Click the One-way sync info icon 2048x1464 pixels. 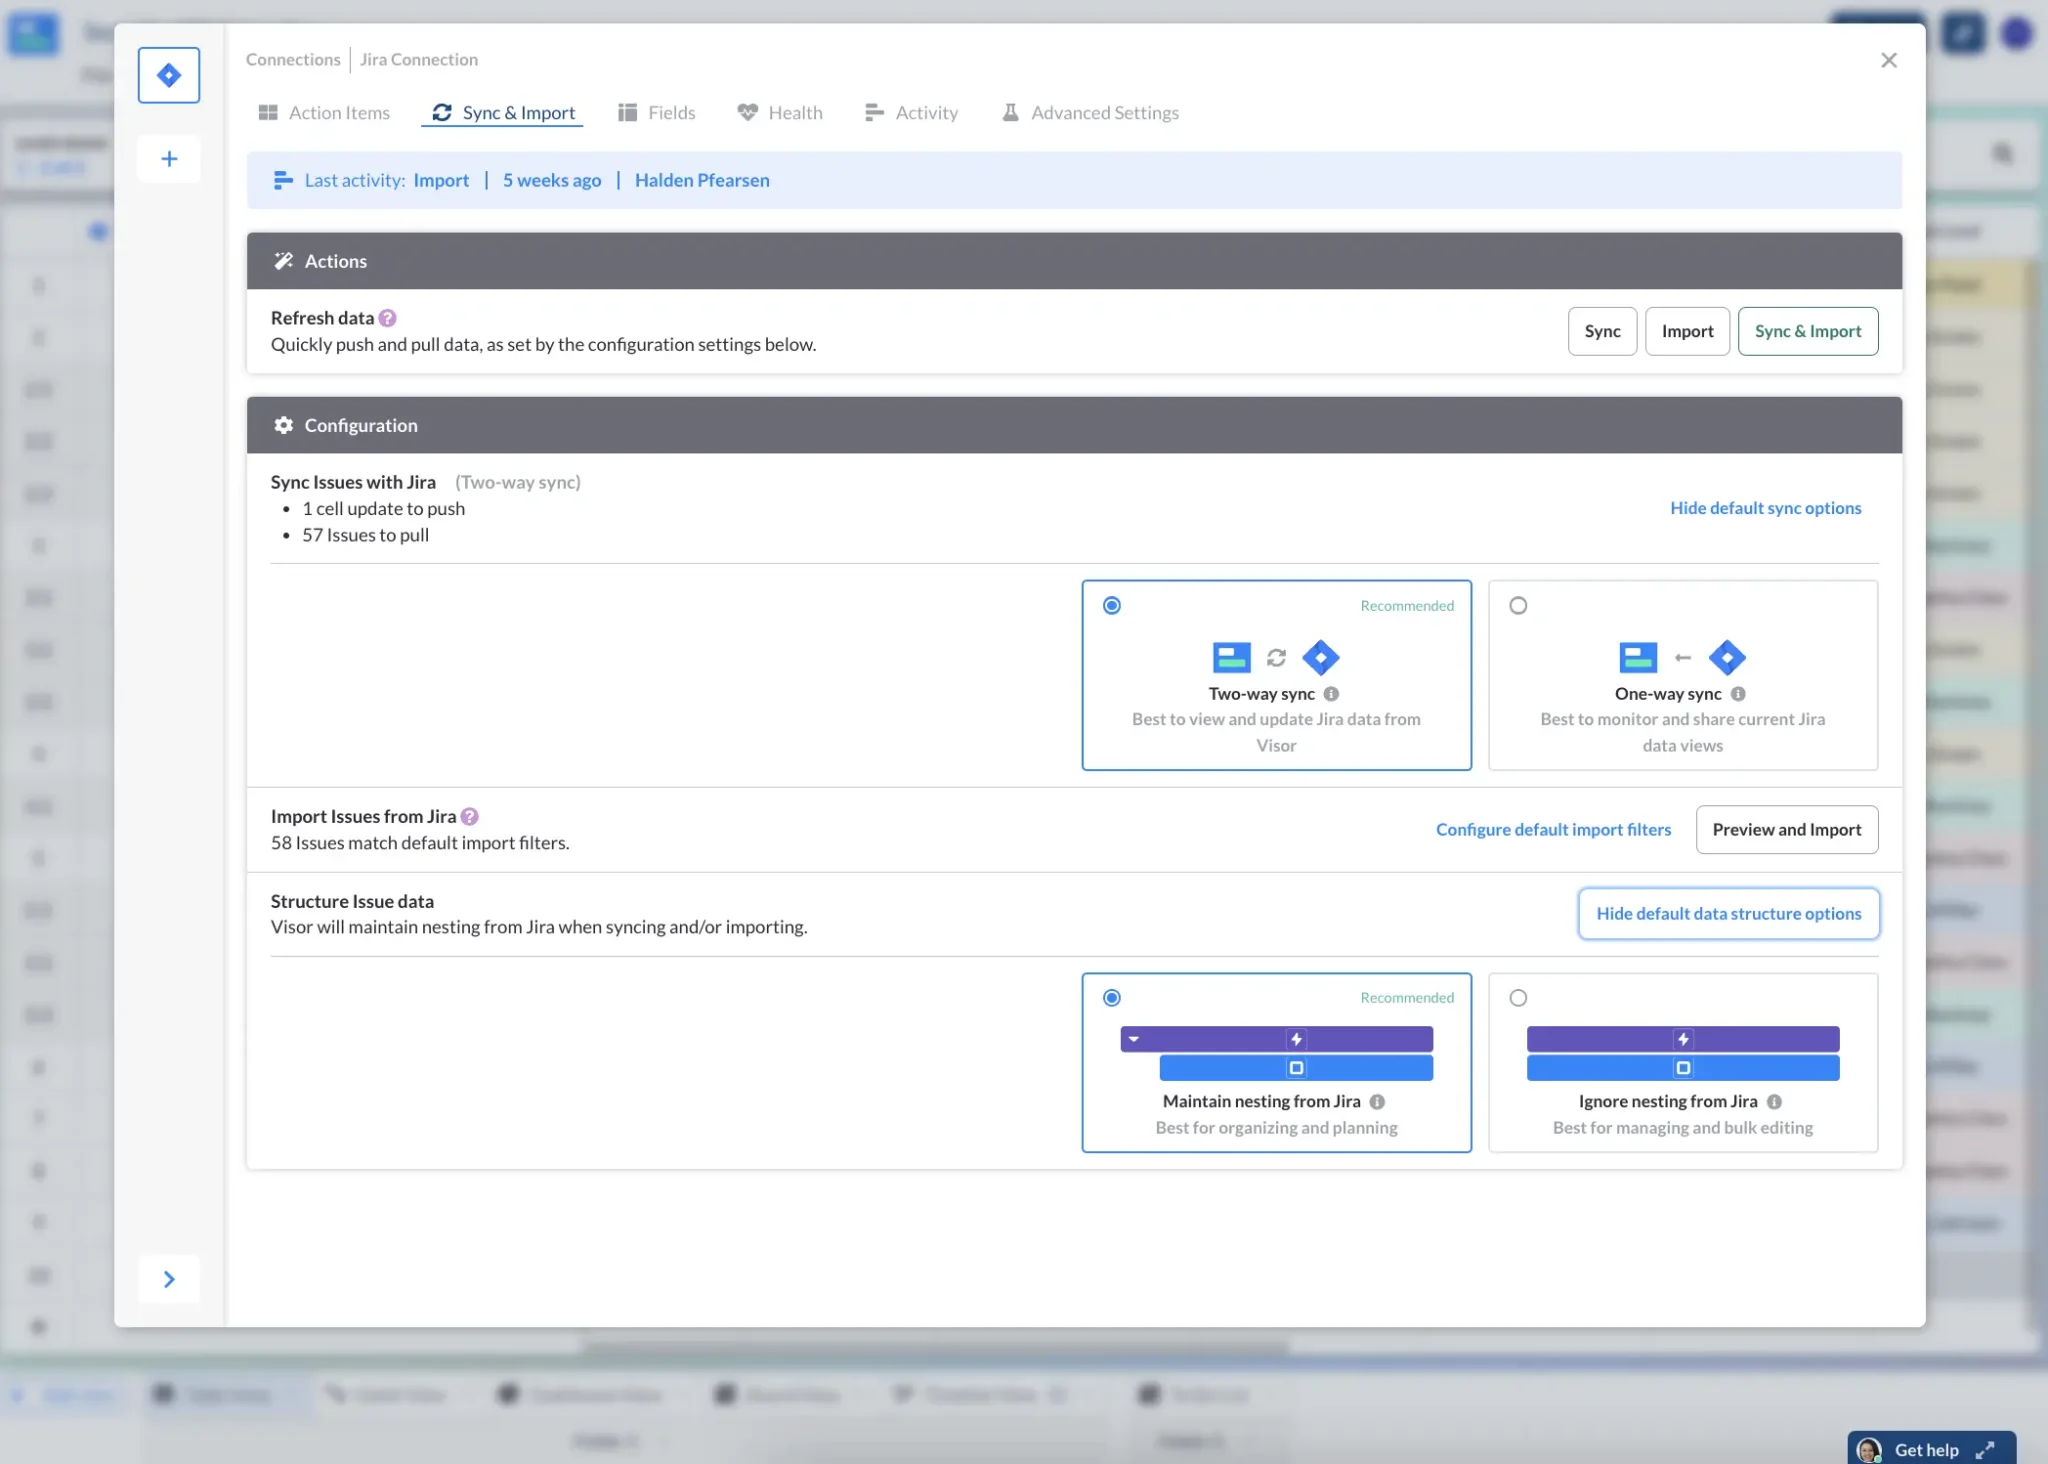(x=1738, y=694)
